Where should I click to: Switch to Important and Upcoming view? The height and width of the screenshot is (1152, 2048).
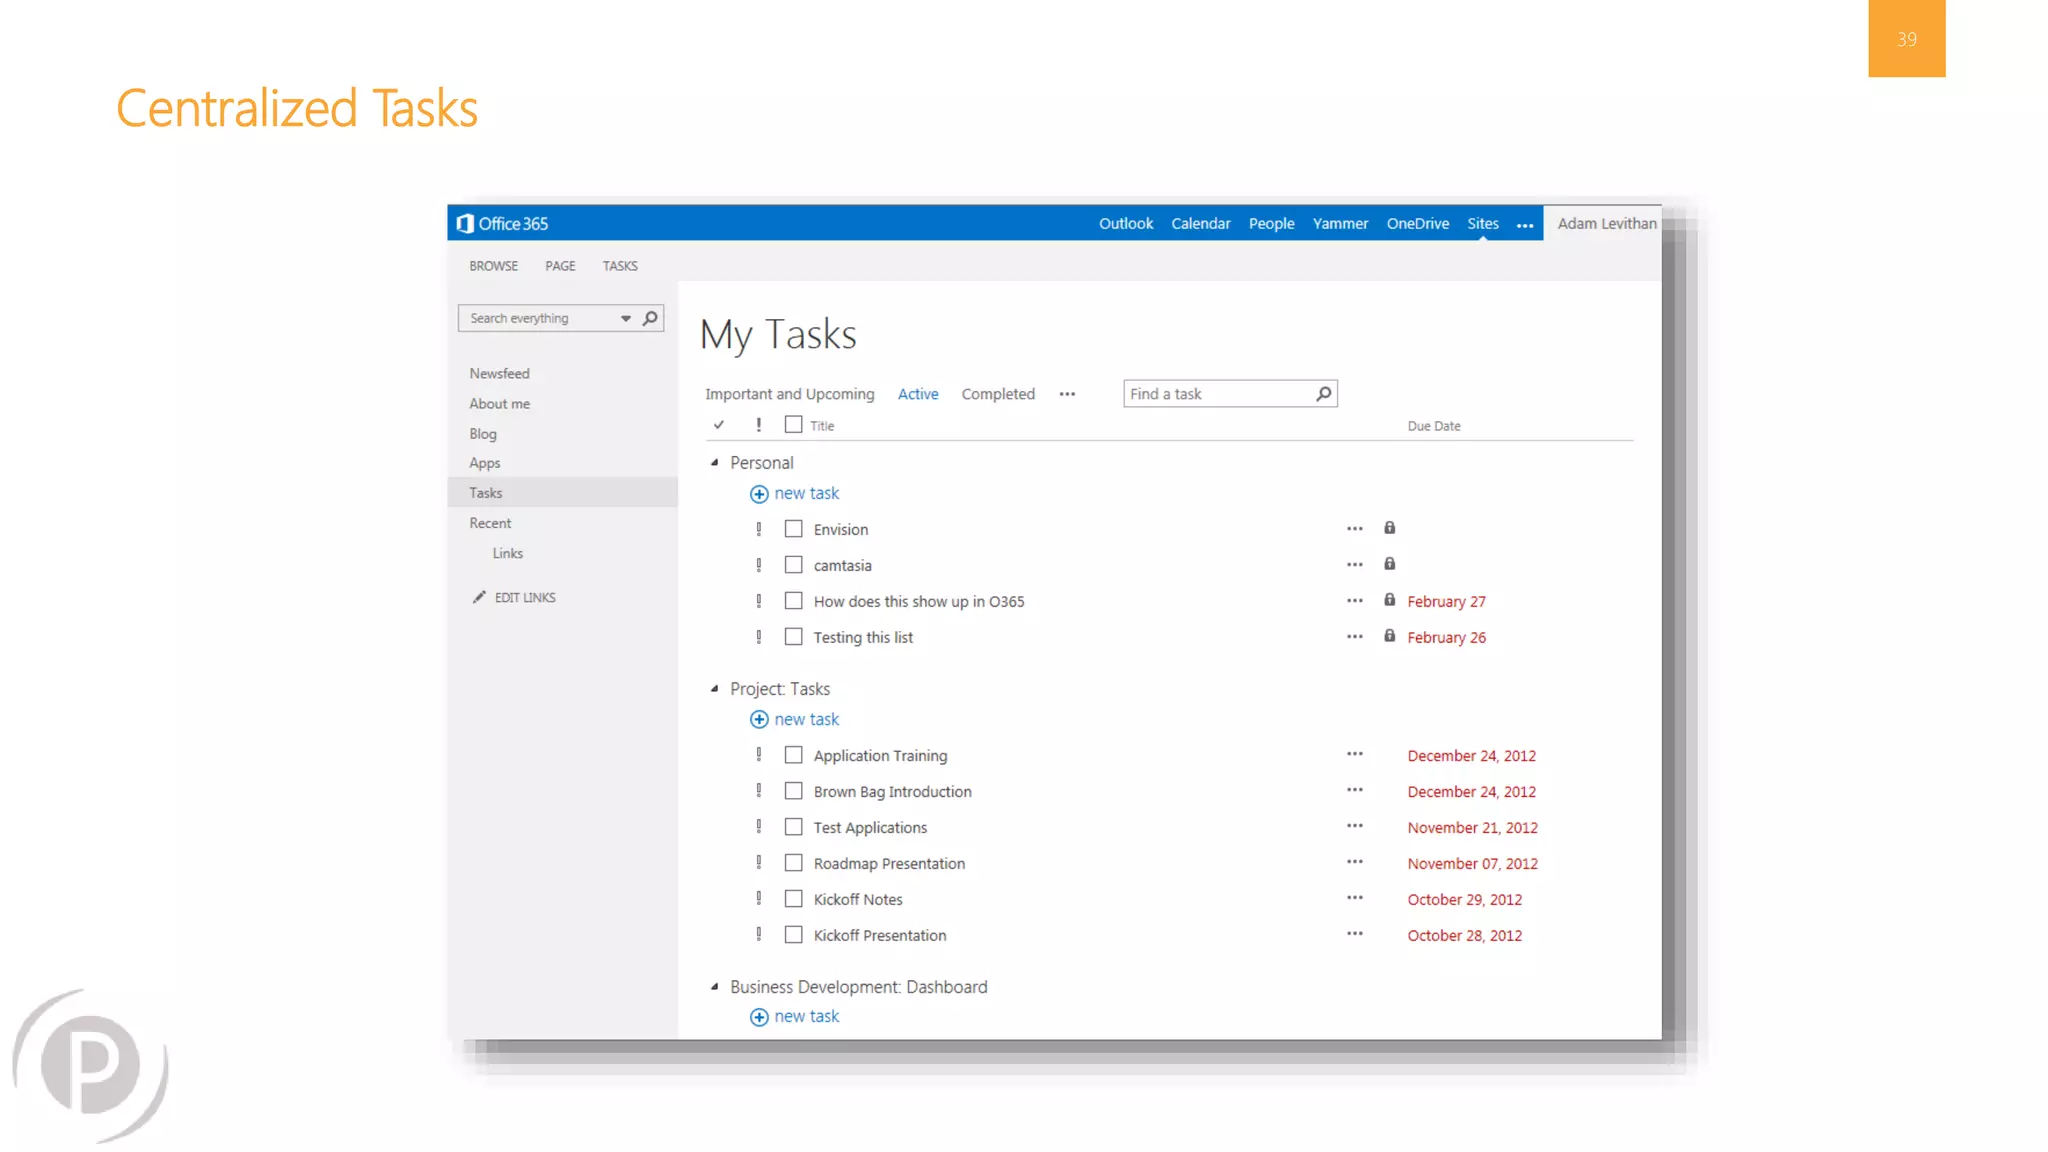[x=789, y=394]
